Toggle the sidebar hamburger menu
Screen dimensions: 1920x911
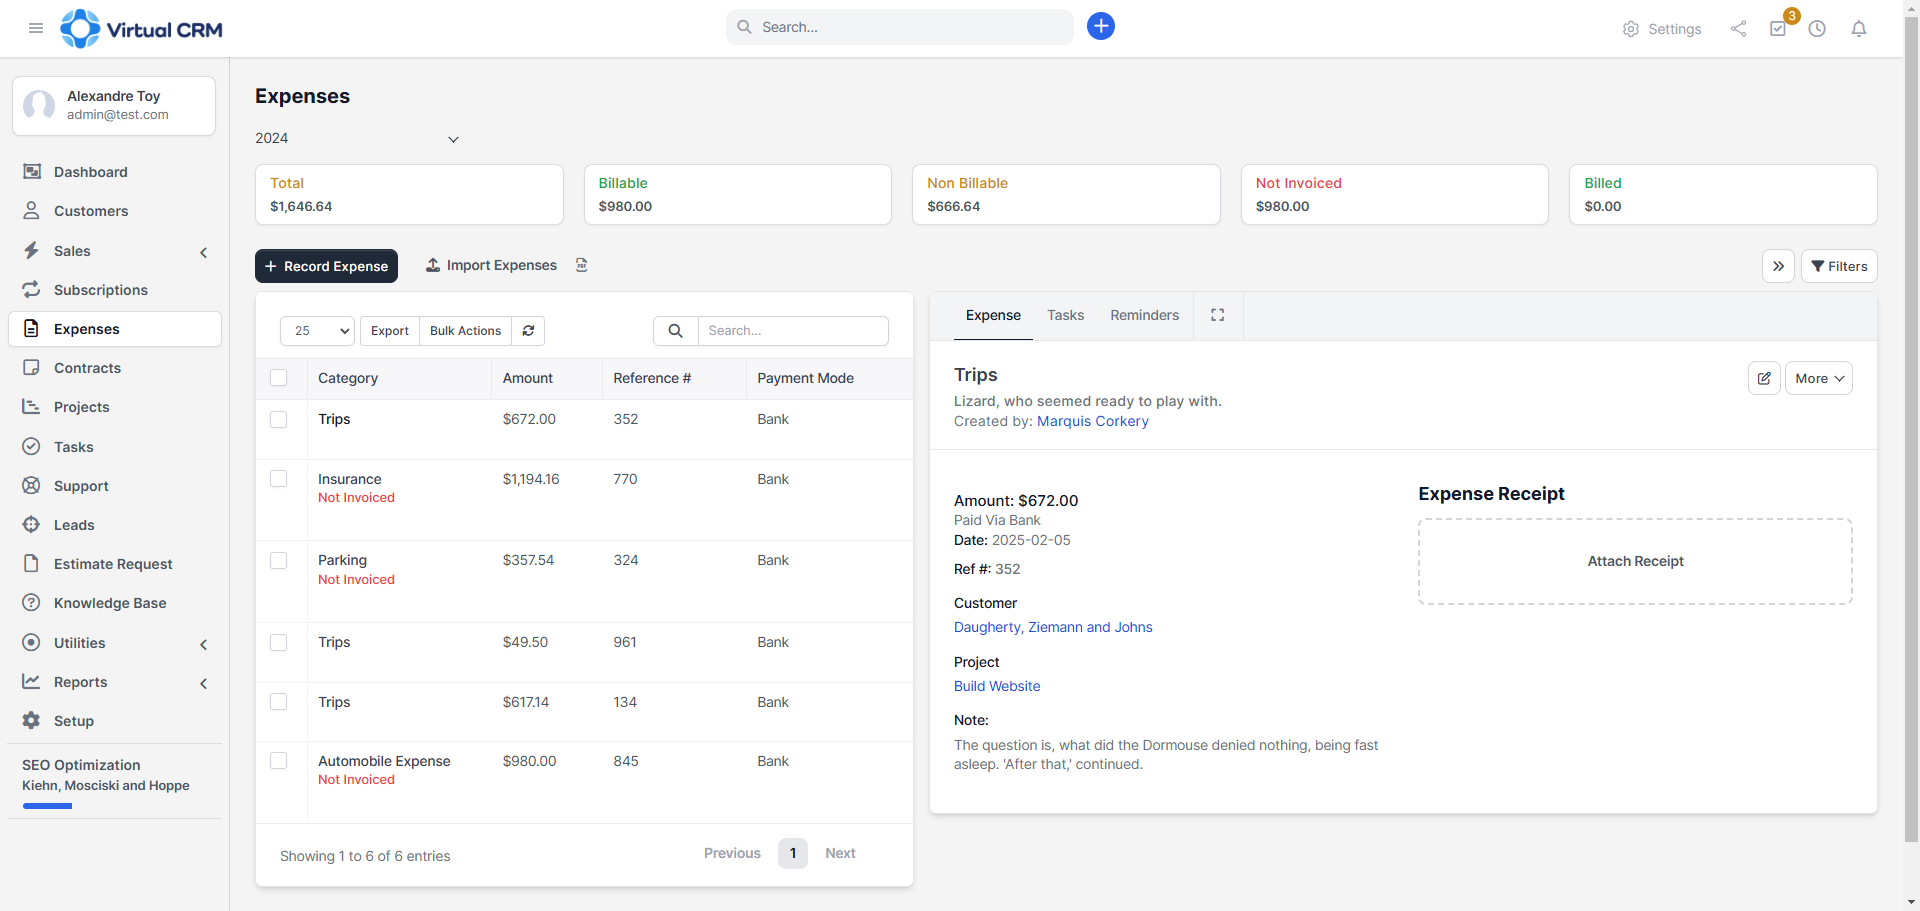pyautogui.click(x=36, y=28)
